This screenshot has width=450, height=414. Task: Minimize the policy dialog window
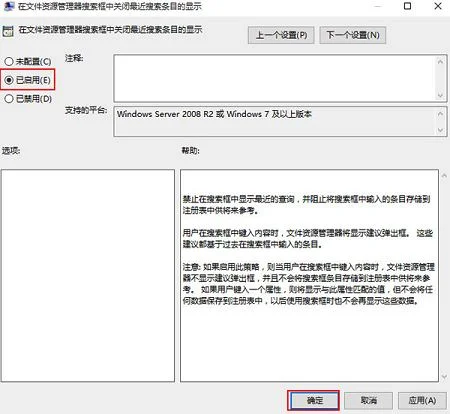pyautogui.click(x=377, y=6)
